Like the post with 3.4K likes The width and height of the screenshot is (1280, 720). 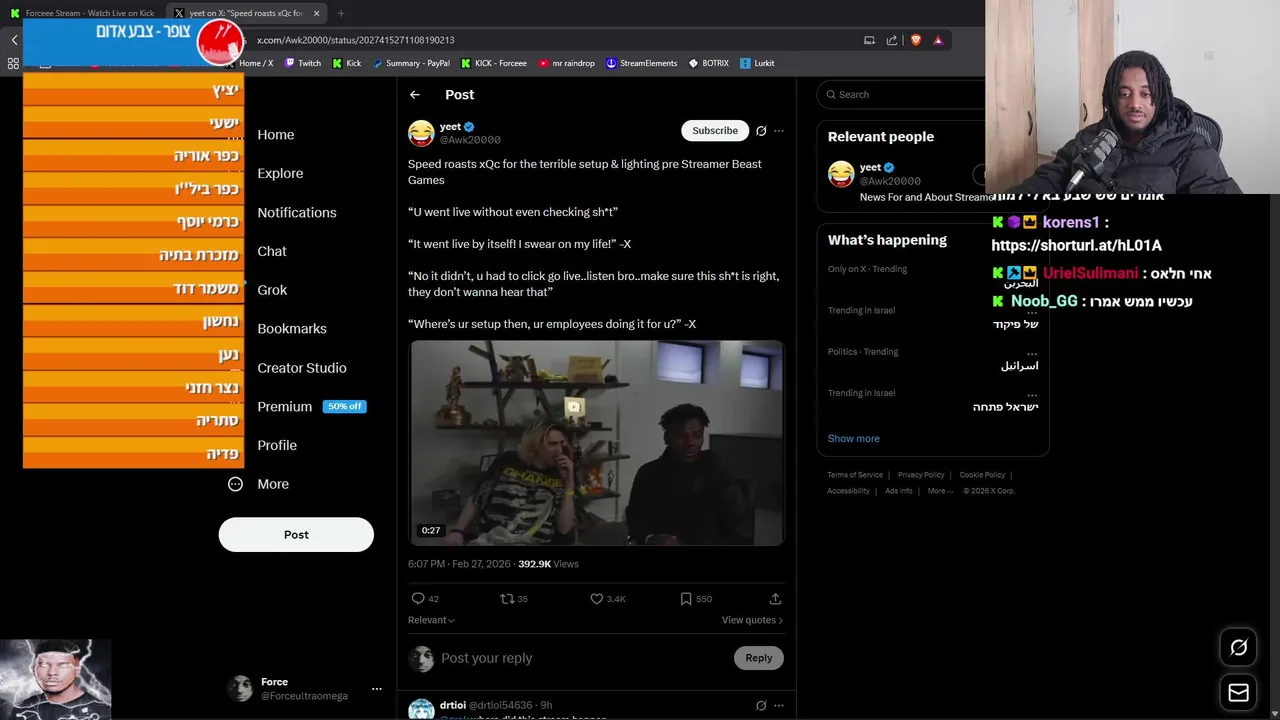(597, 599)
